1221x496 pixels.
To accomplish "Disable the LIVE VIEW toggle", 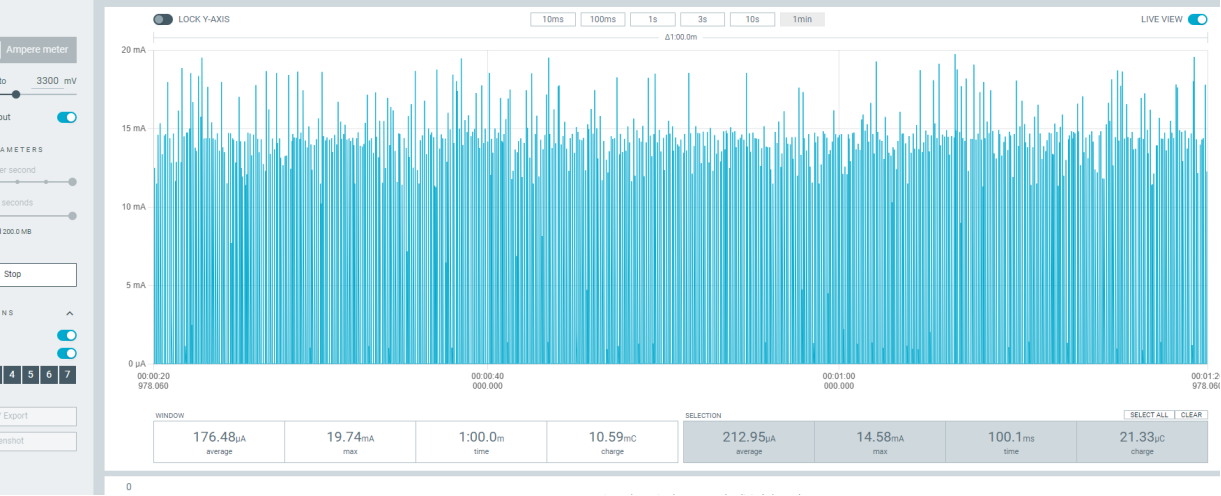I will coord(1197,19).
